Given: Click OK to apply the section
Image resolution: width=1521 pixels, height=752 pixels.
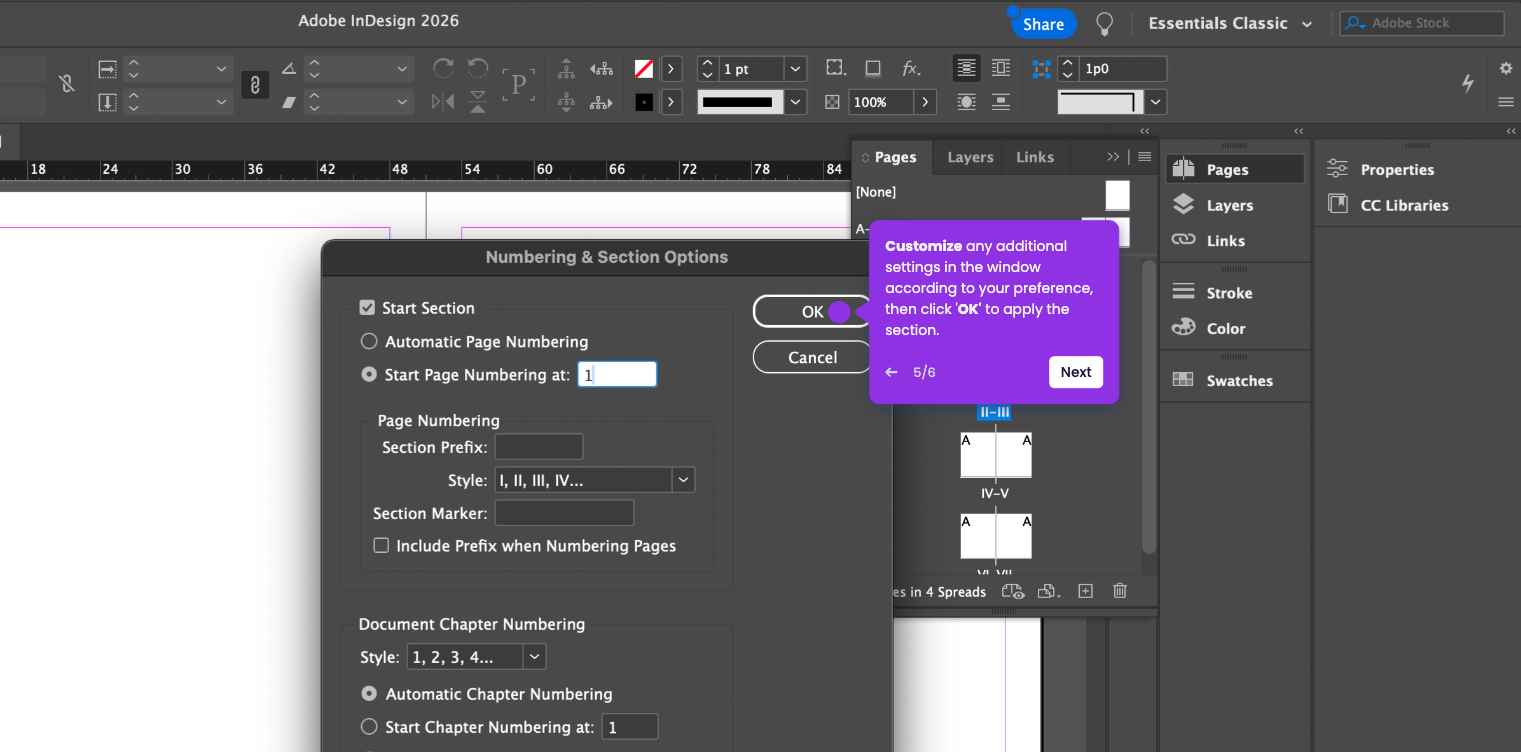Looking at the screenshot, I should 812,312.
